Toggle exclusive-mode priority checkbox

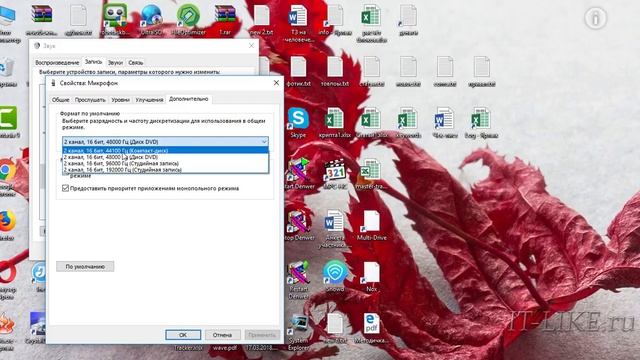pyautogui.click(x=65, y=188)
